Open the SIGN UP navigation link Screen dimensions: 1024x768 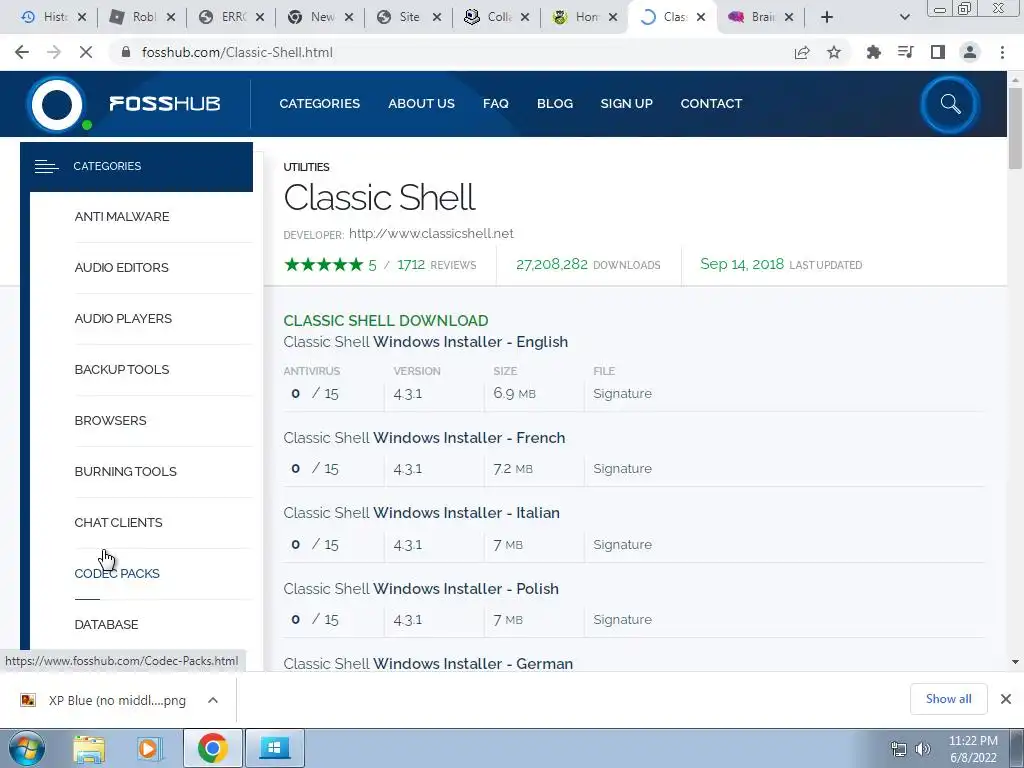coord(626,104)
